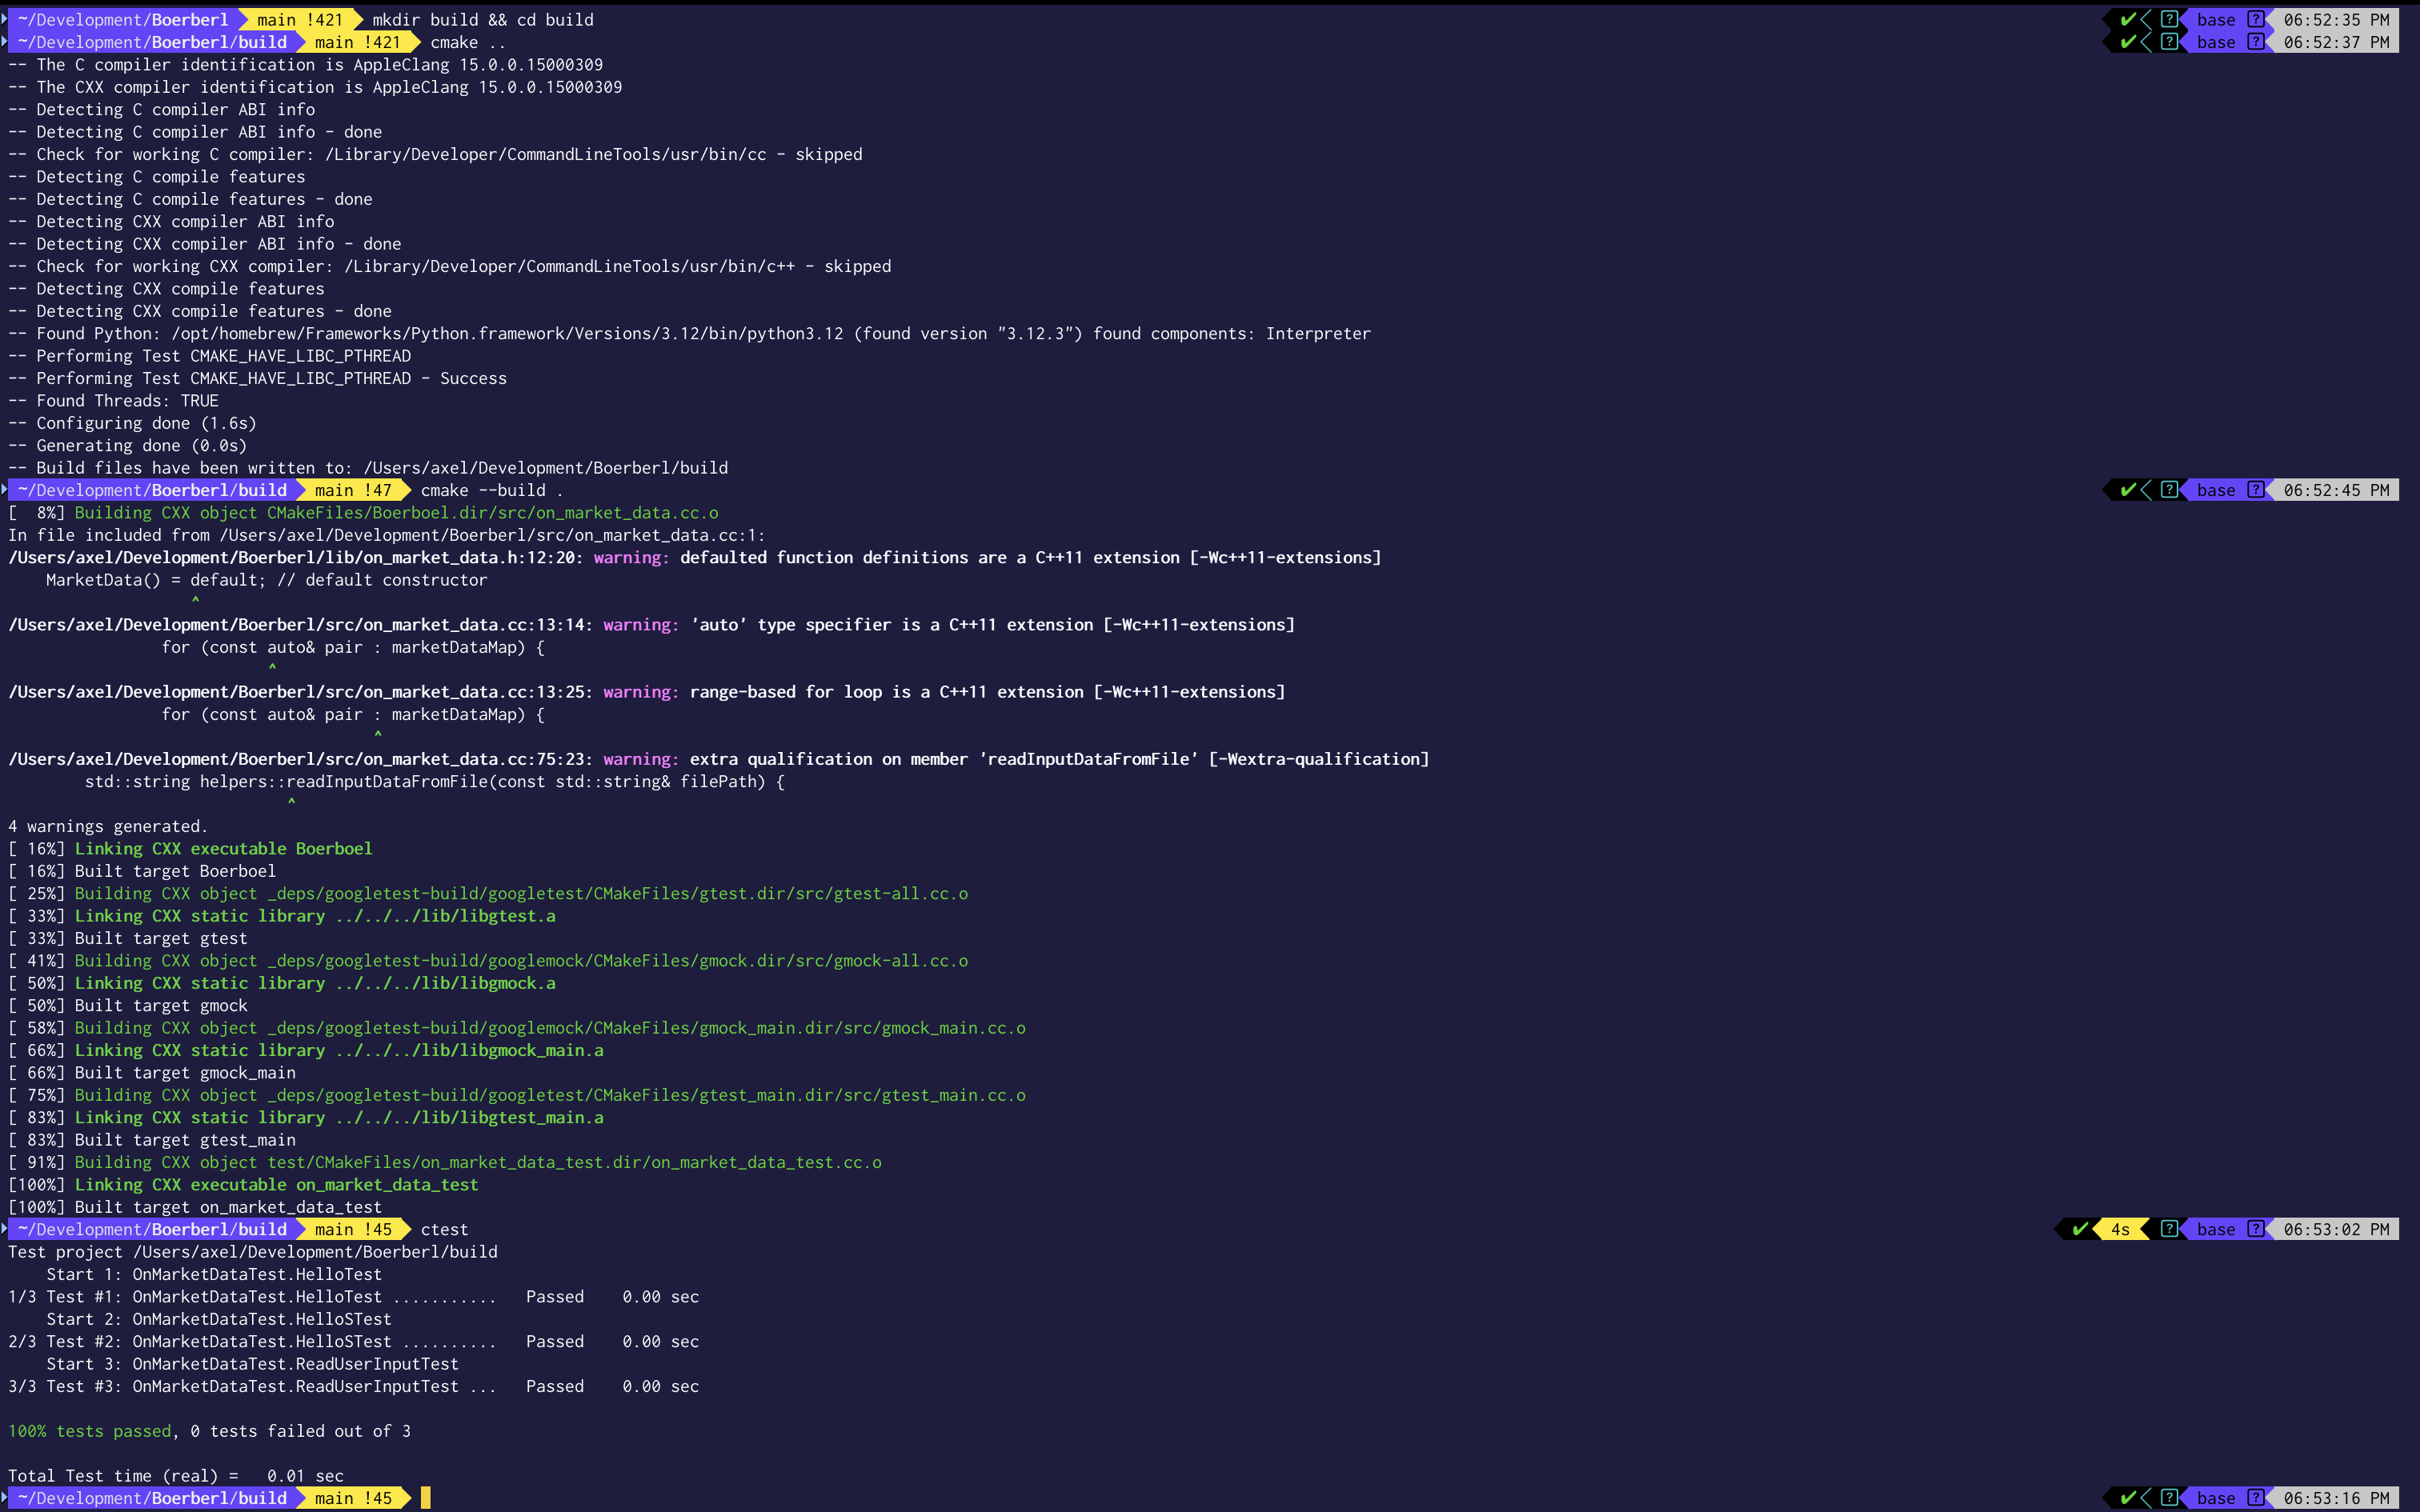The height and width of the screenshot is (1512, 2420).
Task: Click the 06:53:16 PM clock segment
Action: point(2336,1498)
